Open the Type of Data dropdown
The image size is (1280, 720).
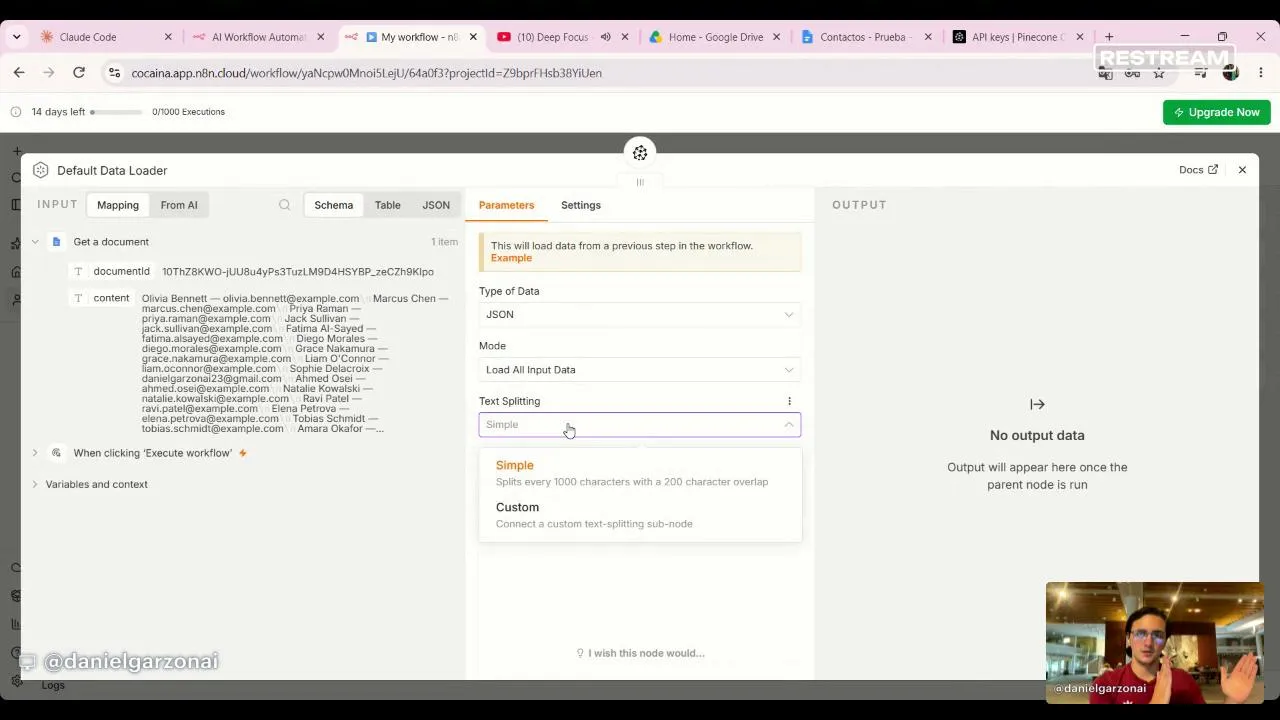point(640,314)
